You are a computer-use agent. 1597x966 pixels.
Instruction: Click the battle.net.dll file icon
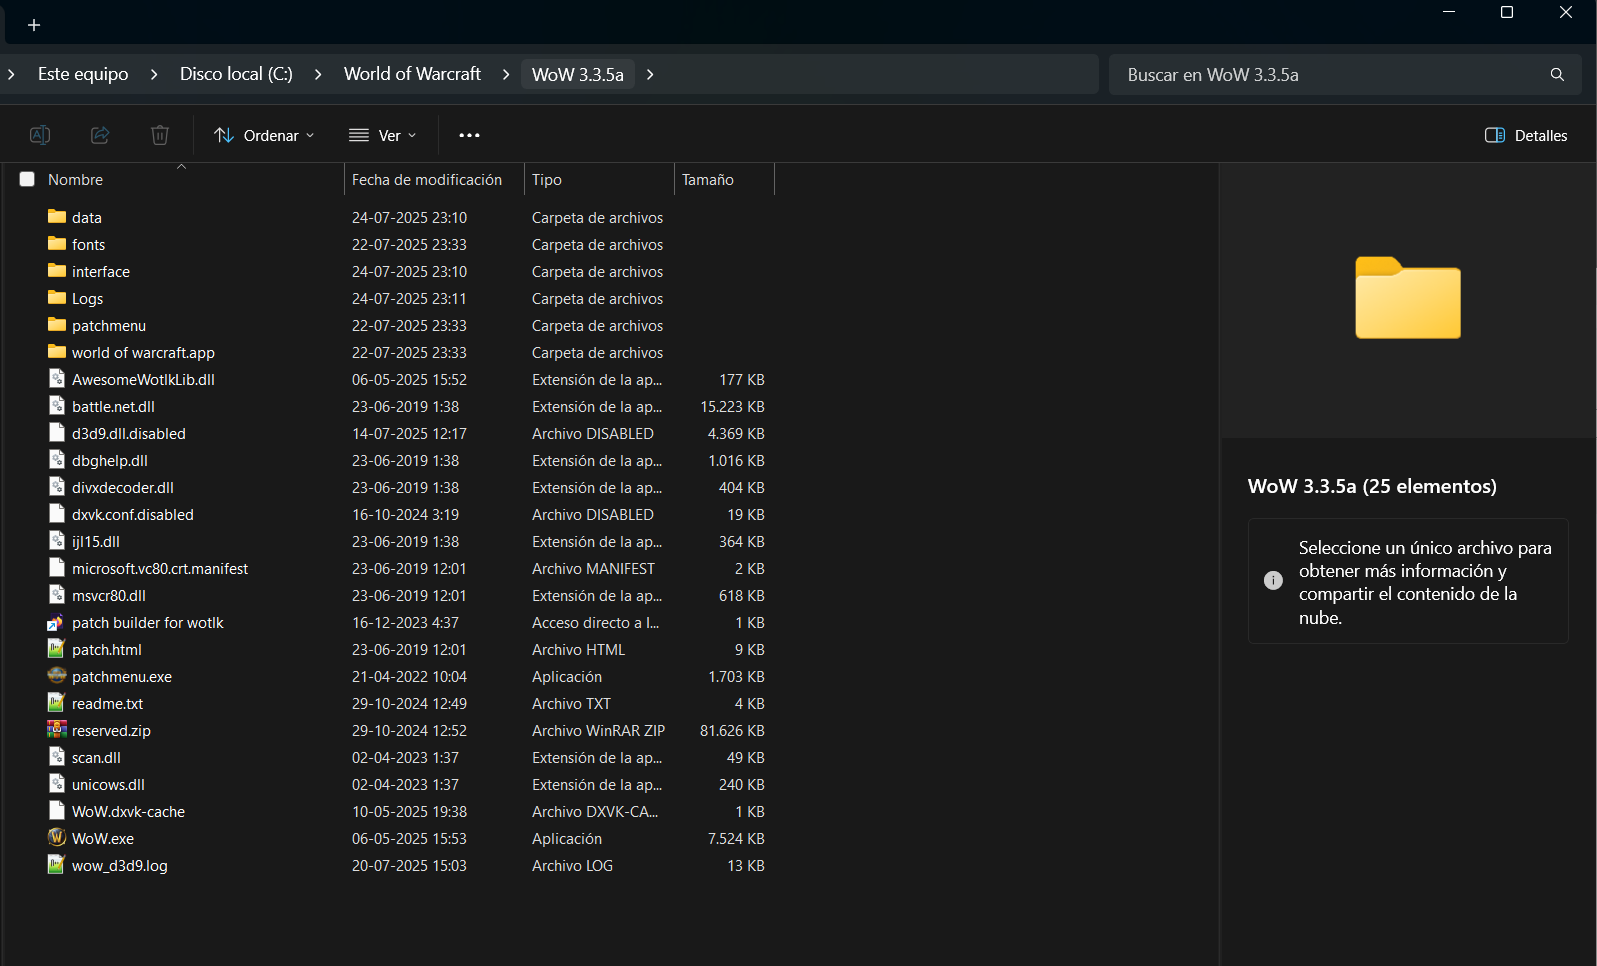pos(57,405)
